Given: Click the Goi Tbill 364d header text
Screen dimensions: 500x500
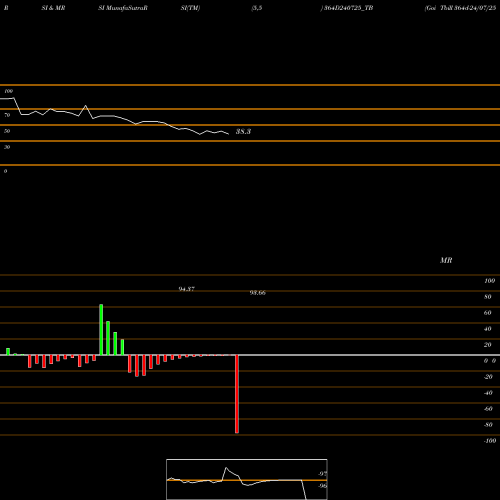Looking at the screenshot, I should coord(460,8).
